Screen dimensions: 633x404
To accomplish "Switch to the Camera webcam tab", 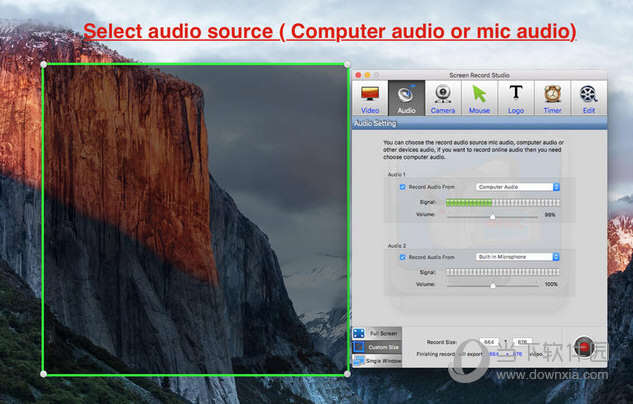I will (x=443, y=98).
